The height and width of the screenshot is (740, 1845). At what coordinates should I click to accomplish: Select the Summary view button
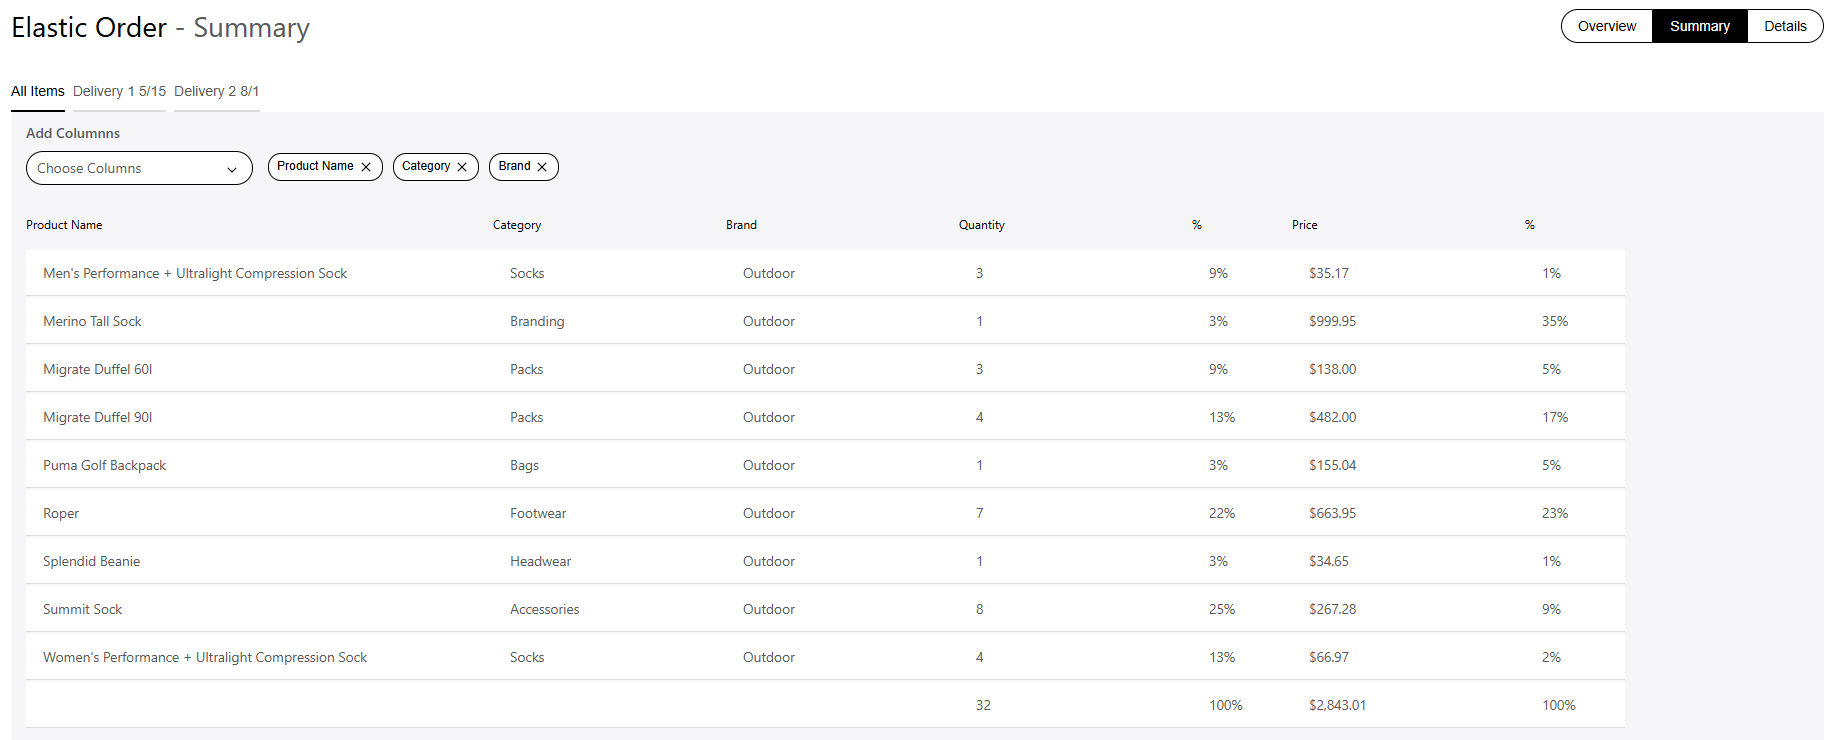tap(1699, 26)
